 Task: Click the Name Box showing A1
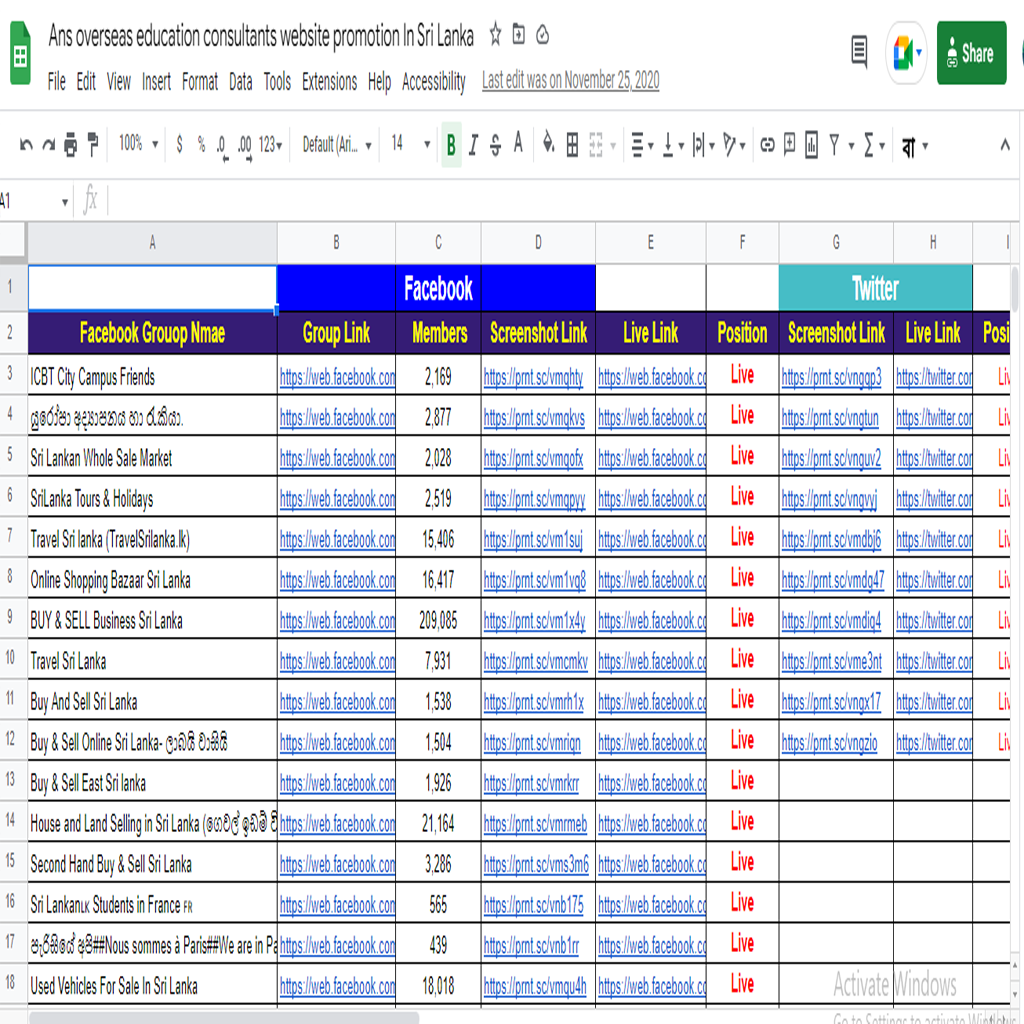(35, 201)
